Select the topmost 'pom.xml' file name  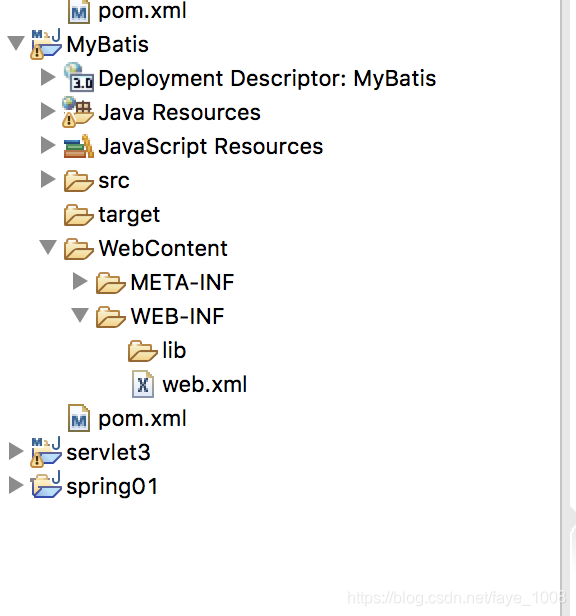pos(142,11)
